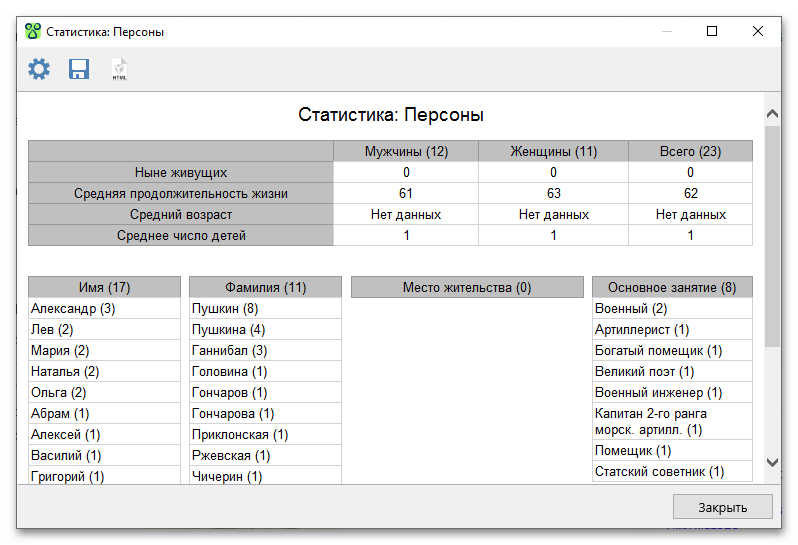Select occupation Артиллерист (1)
This screenshot has height=545, width=798.
click(x=672, y=330)
